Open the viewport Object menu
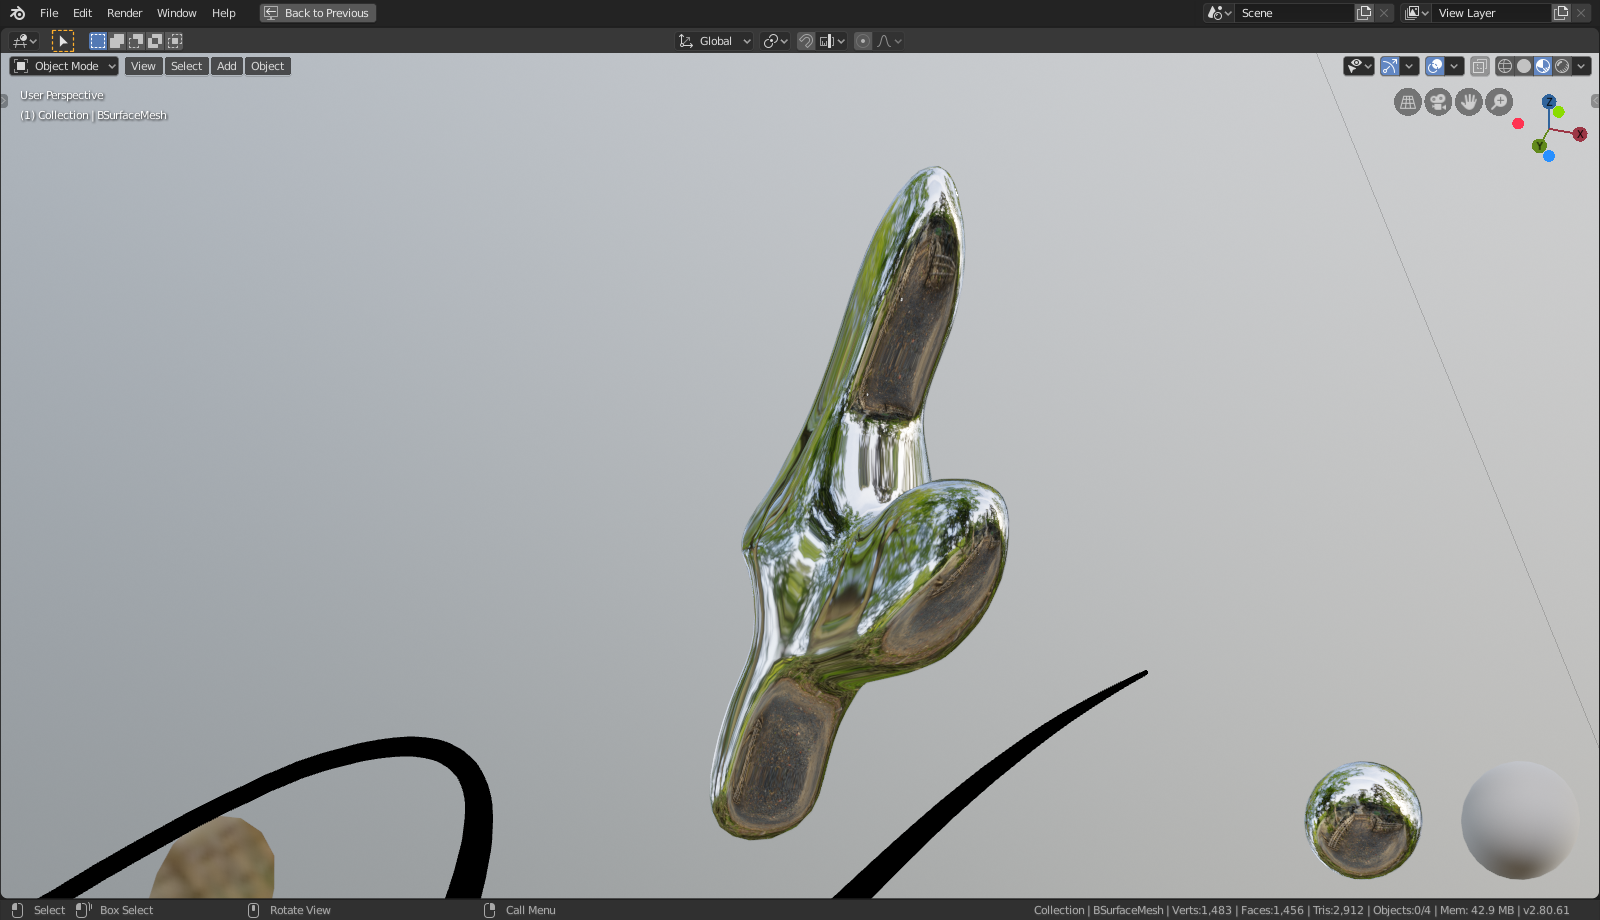This screenshot has width=1600, height=920. 267,66
